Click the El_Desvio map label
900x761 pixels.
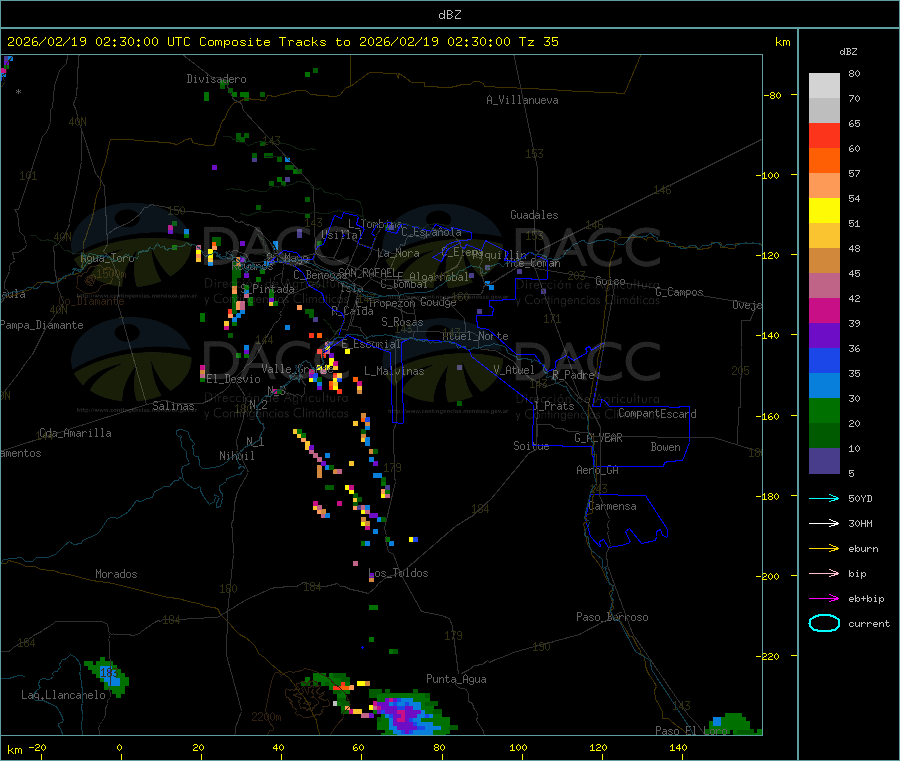234,379
